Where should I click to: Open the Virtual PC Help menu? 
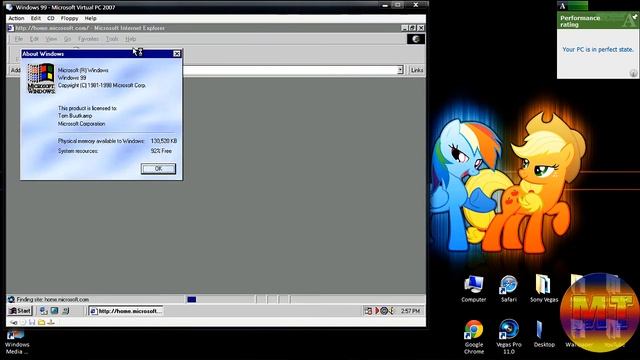pos(90,18)
